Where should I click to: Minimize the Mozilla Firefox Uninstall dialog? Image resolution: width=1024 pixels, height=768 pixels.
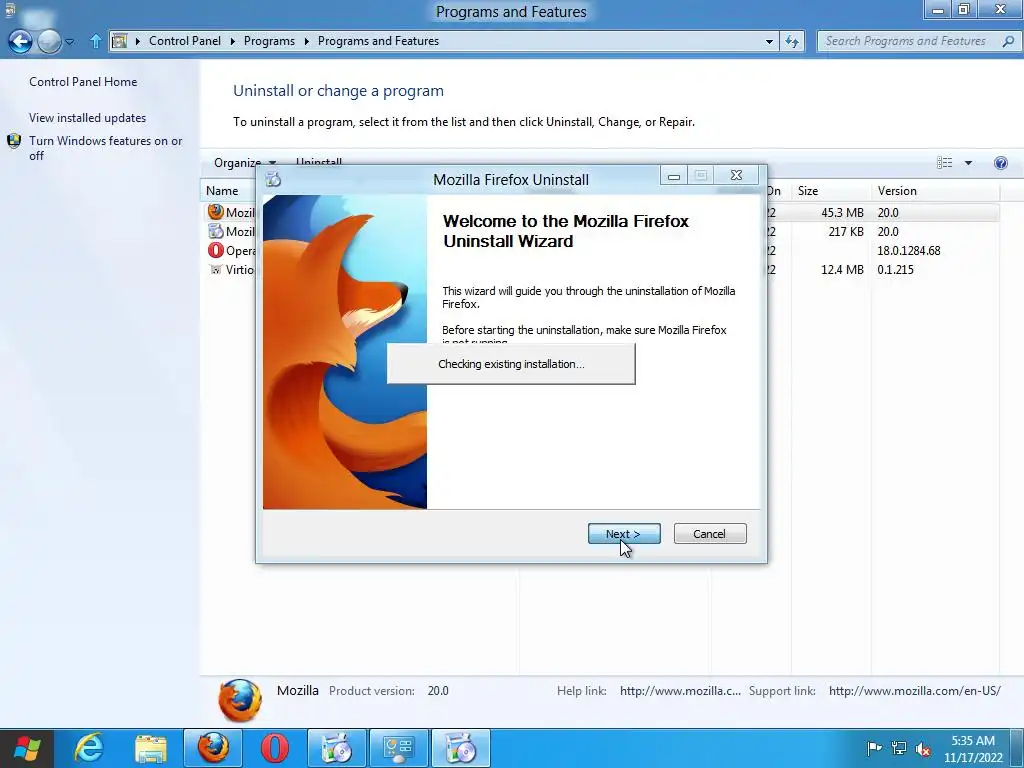click(x=674, y=176)
